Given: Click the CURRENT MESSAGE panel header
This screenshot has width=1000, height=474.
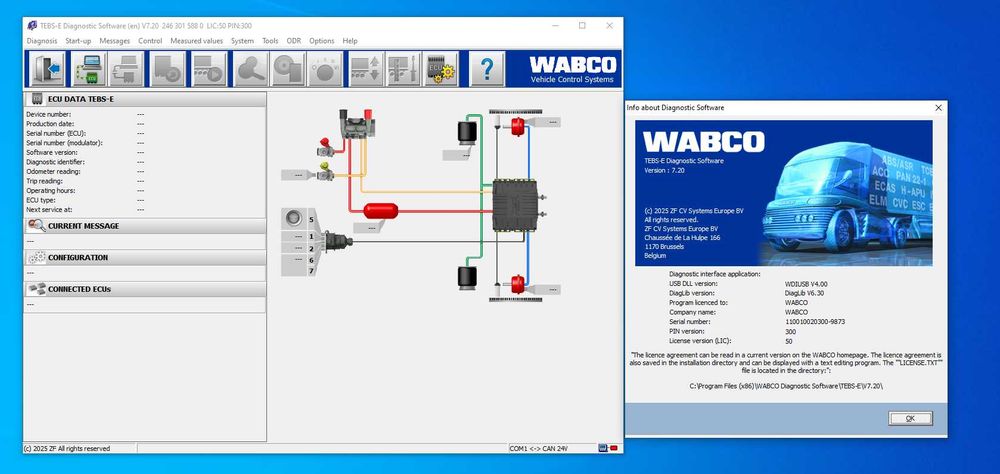Looking at the screenshot, I should pyautogui.click(x=145, y=226).
